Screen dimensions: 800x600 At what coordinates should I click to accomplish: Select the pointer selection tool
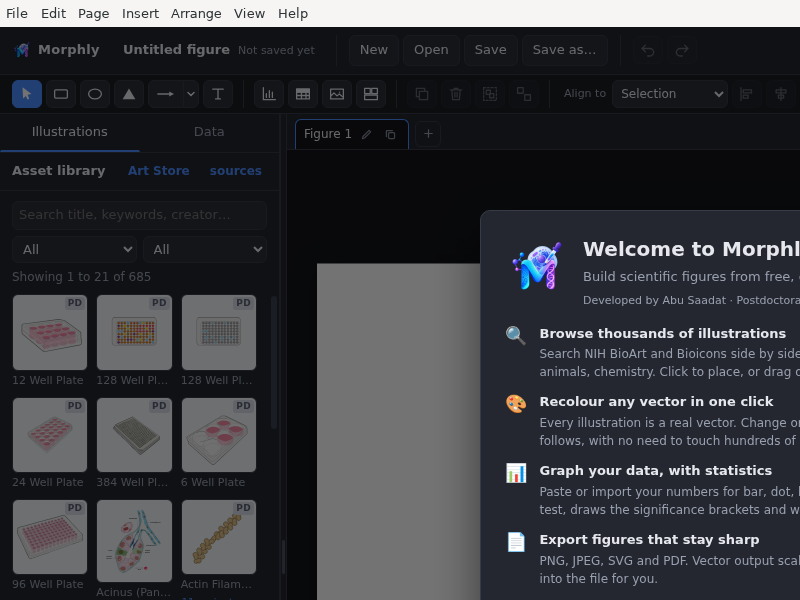click(x=27, y=94)
